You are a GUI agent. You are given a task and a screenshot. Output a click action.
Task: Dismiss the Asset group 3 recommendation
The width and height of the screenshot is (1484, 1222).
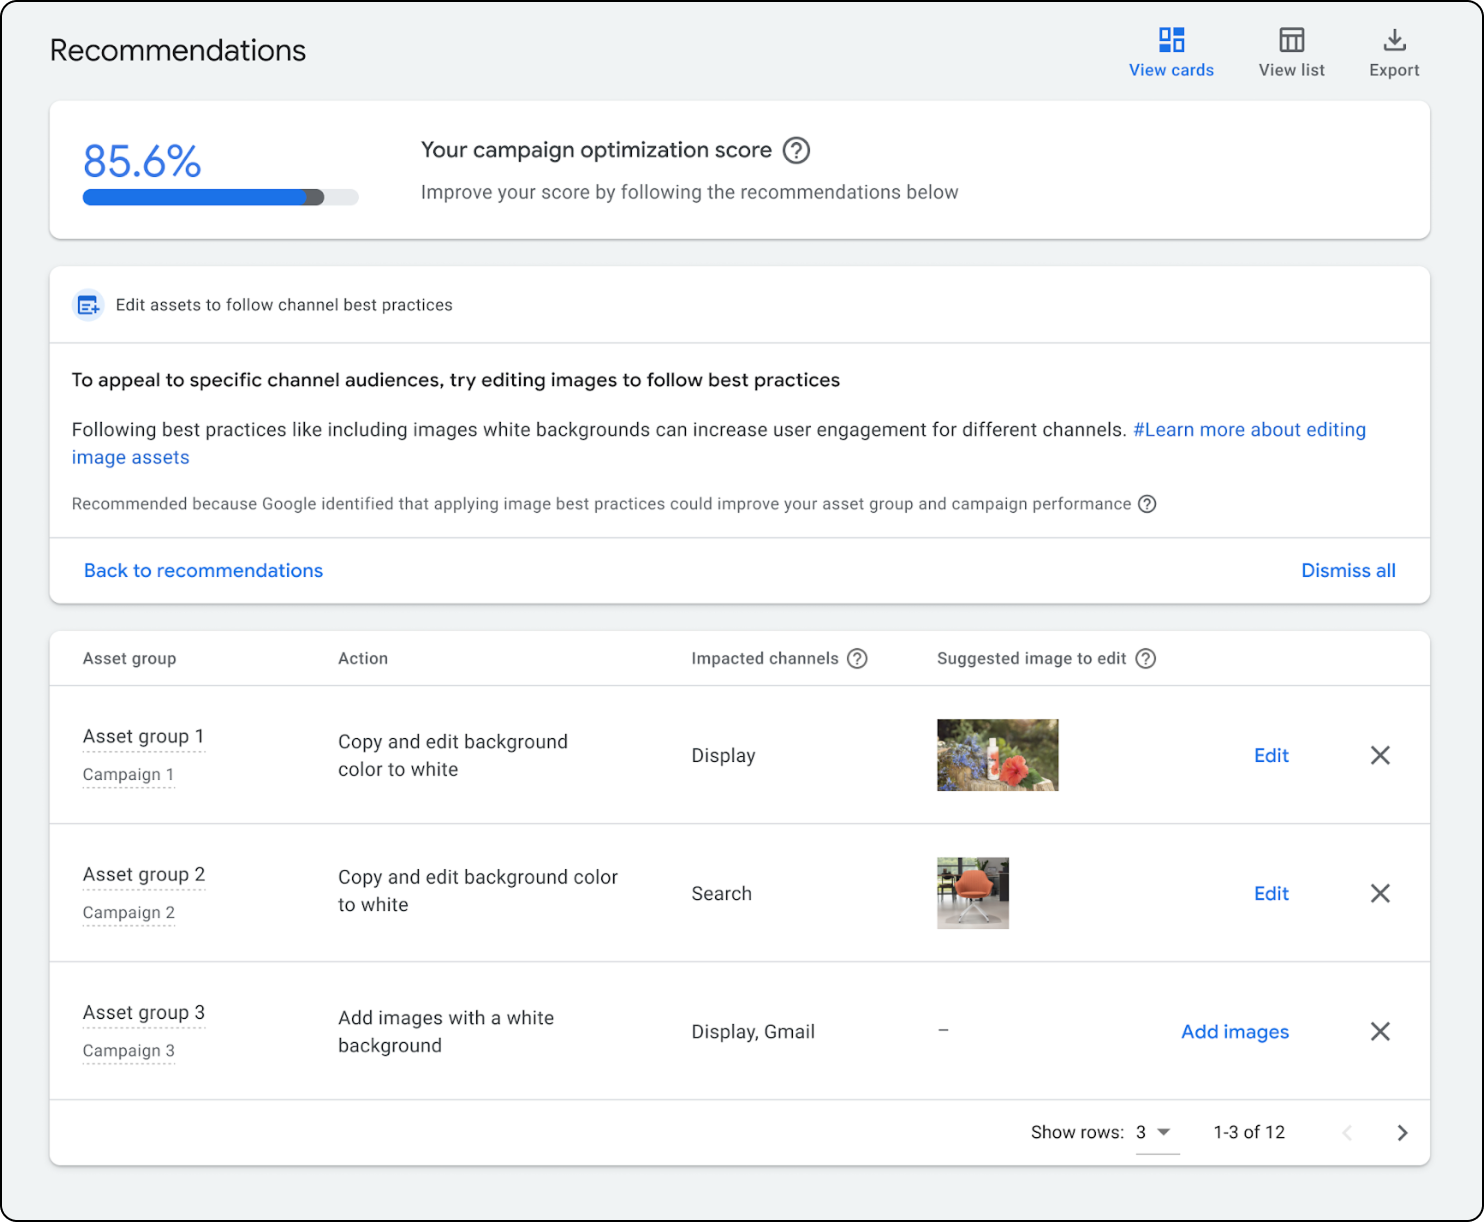click(1380, 1031)
